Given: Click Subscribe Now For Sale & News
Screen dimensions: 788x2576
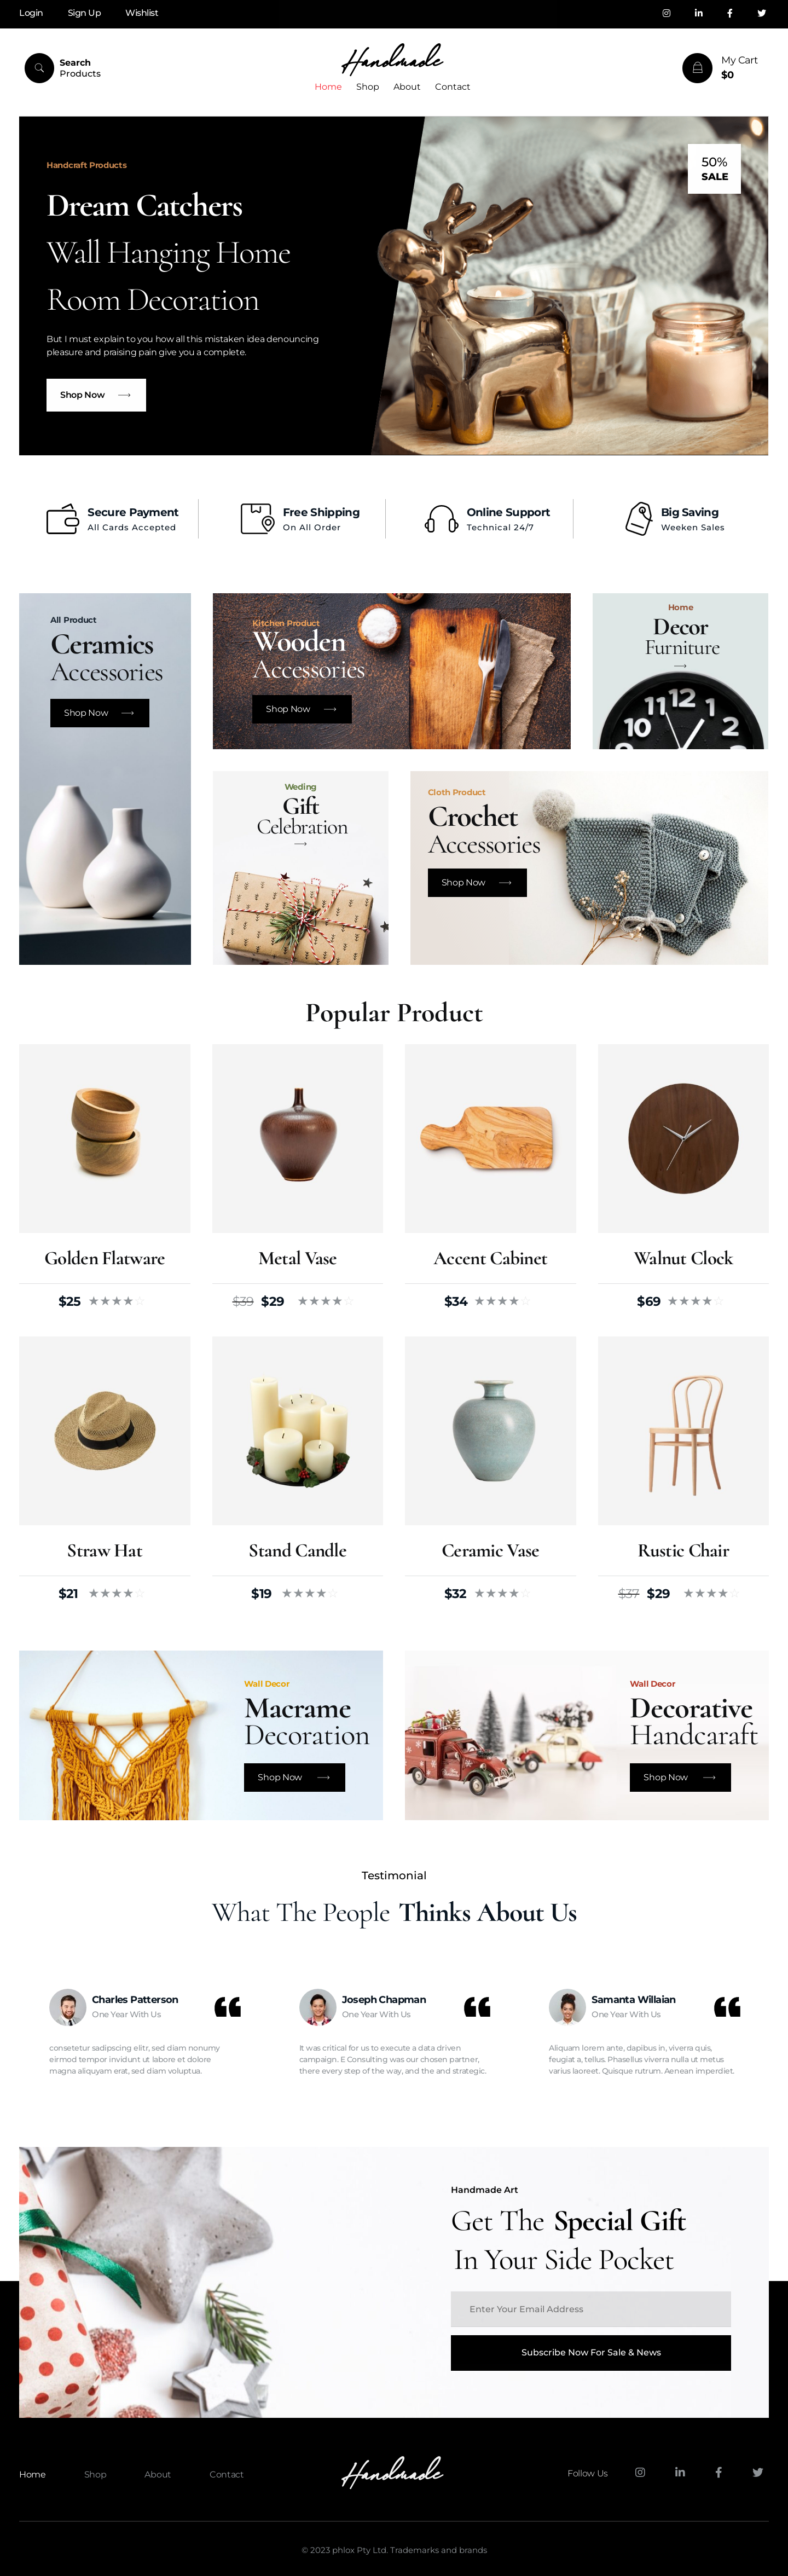Looking at the screenshot, I should [590, 2352].
